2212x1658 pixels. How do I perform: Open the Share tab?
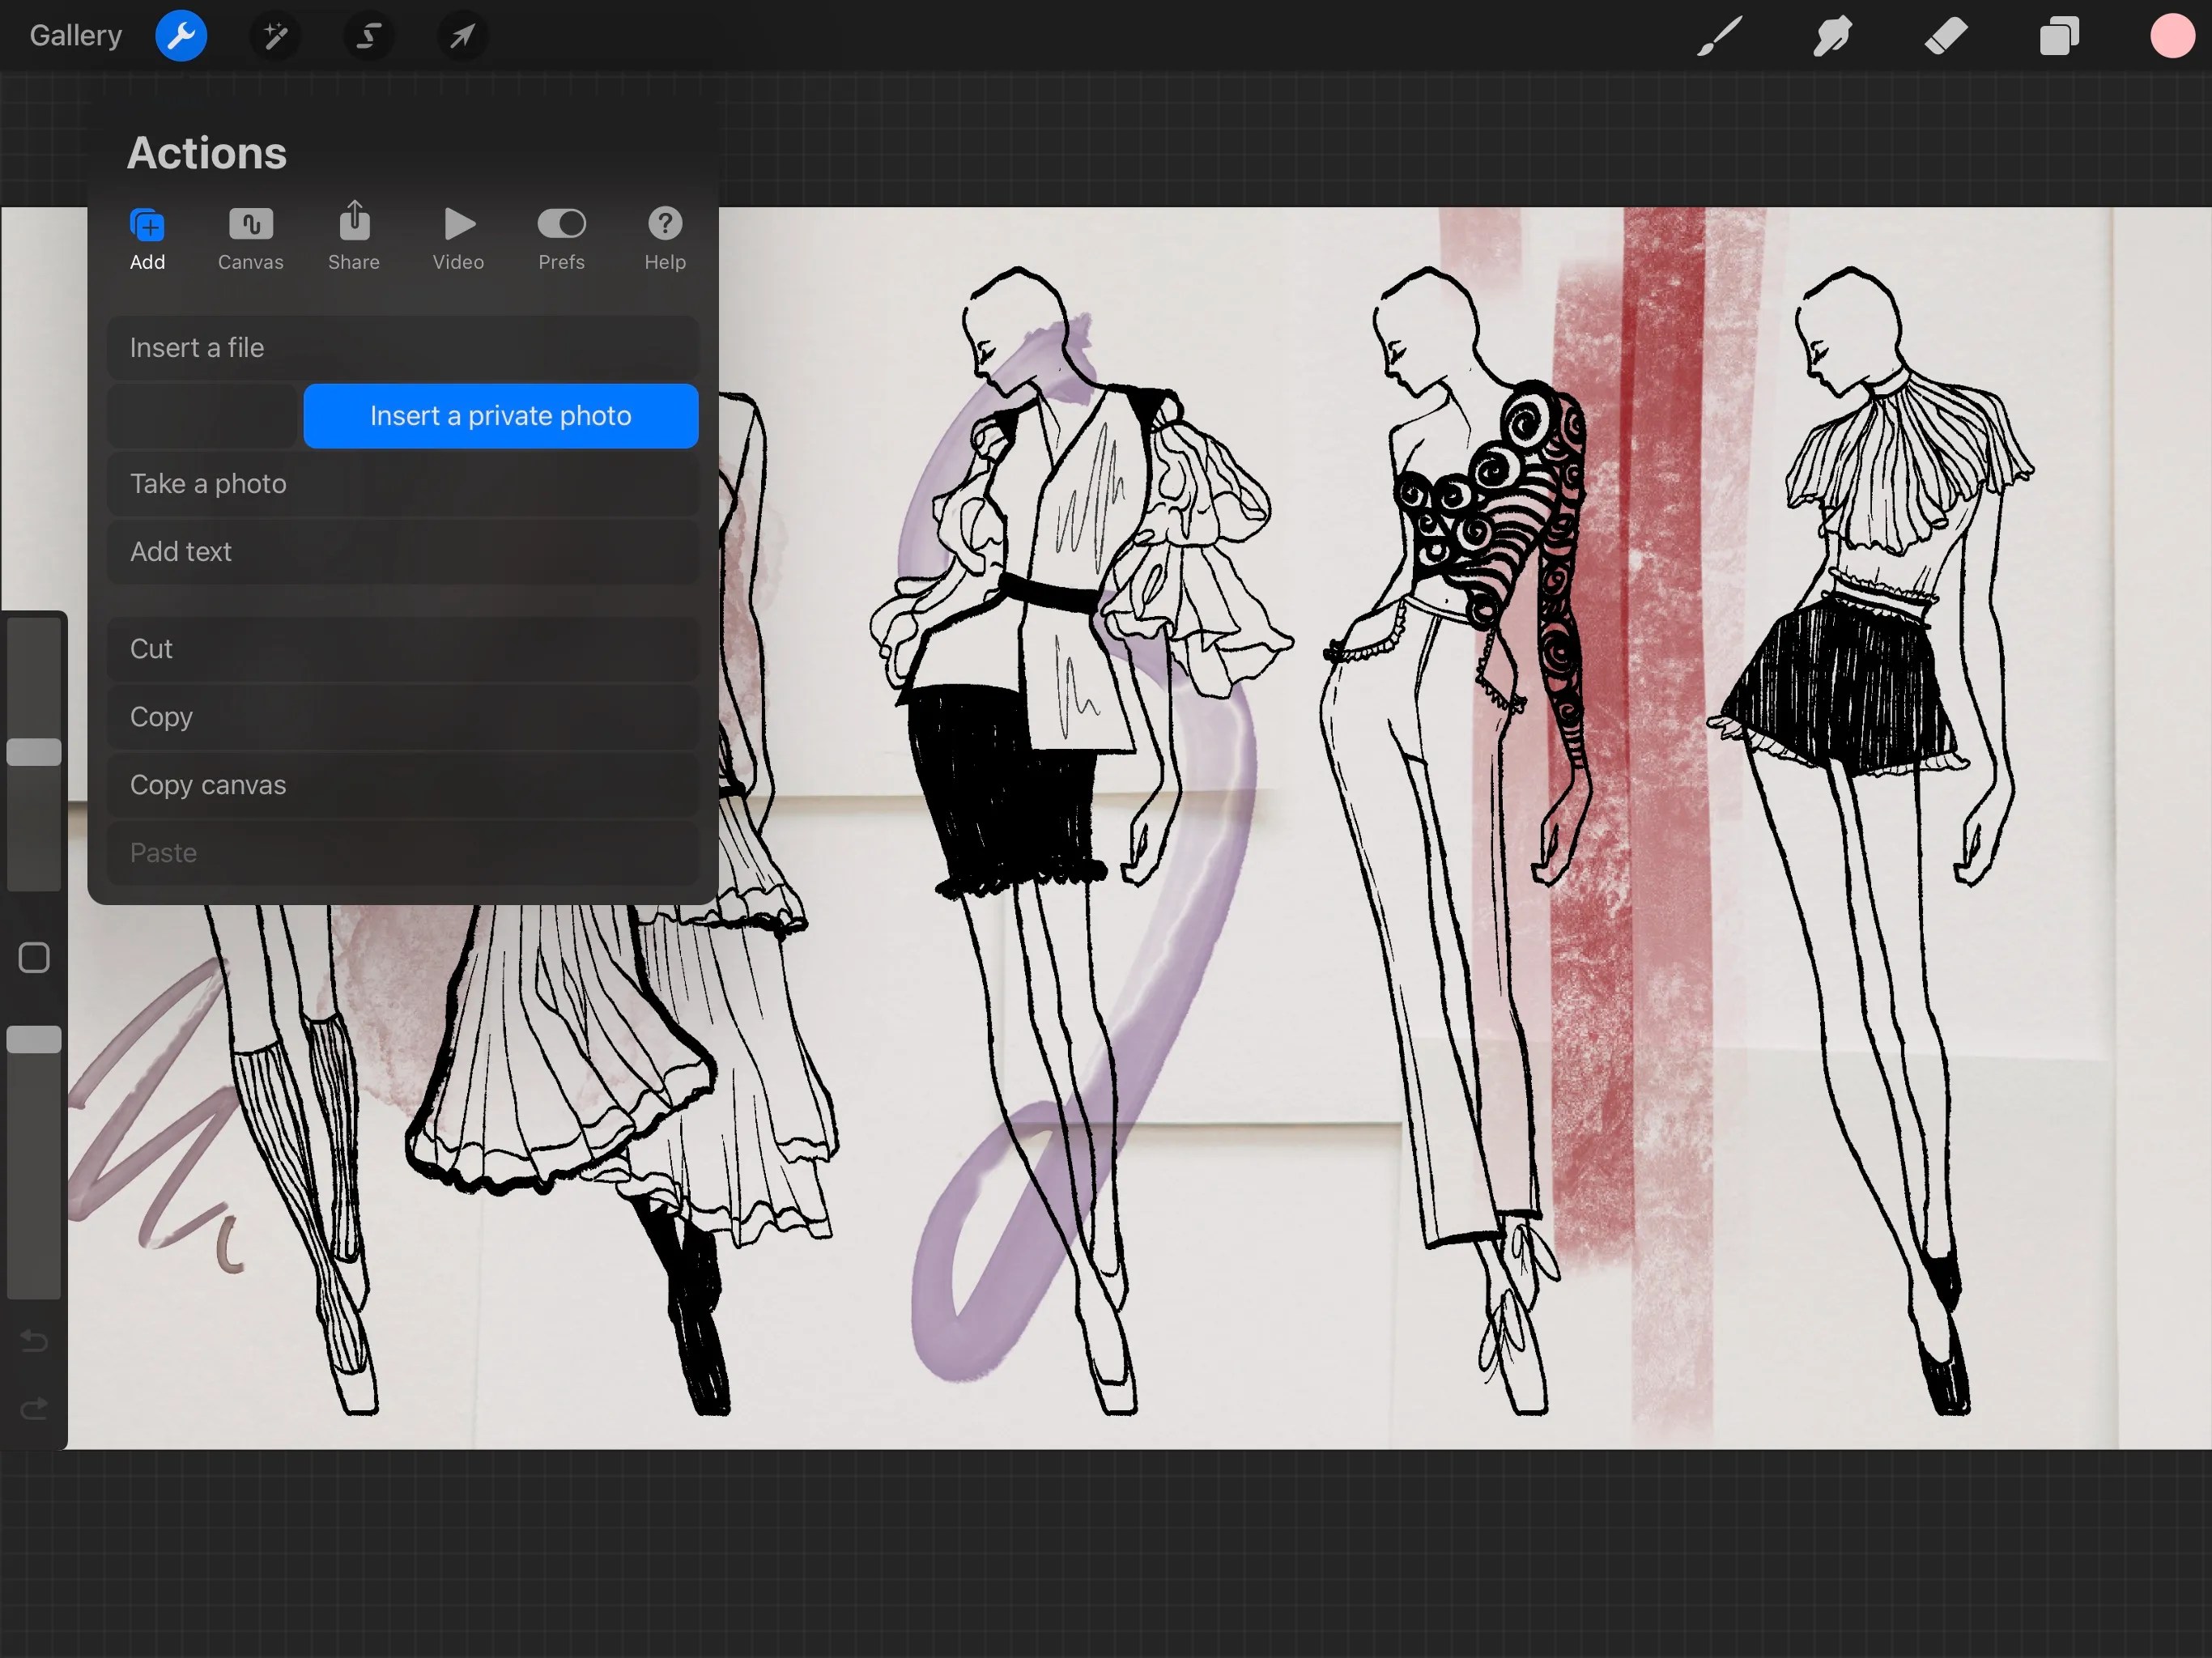click(x=354, y=239)
